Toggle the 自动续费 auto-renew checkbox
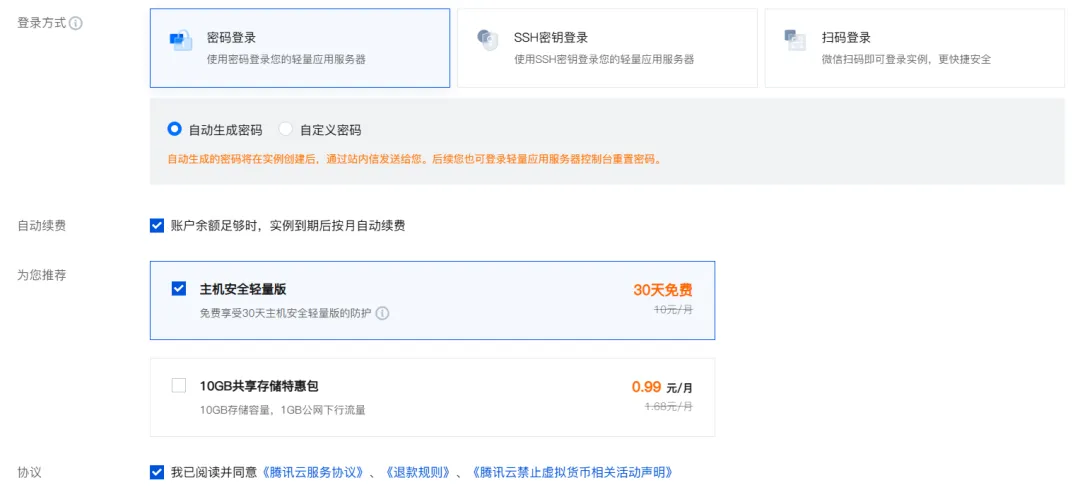This screenshot has height=502, width=1080. [x=157, y=225]
